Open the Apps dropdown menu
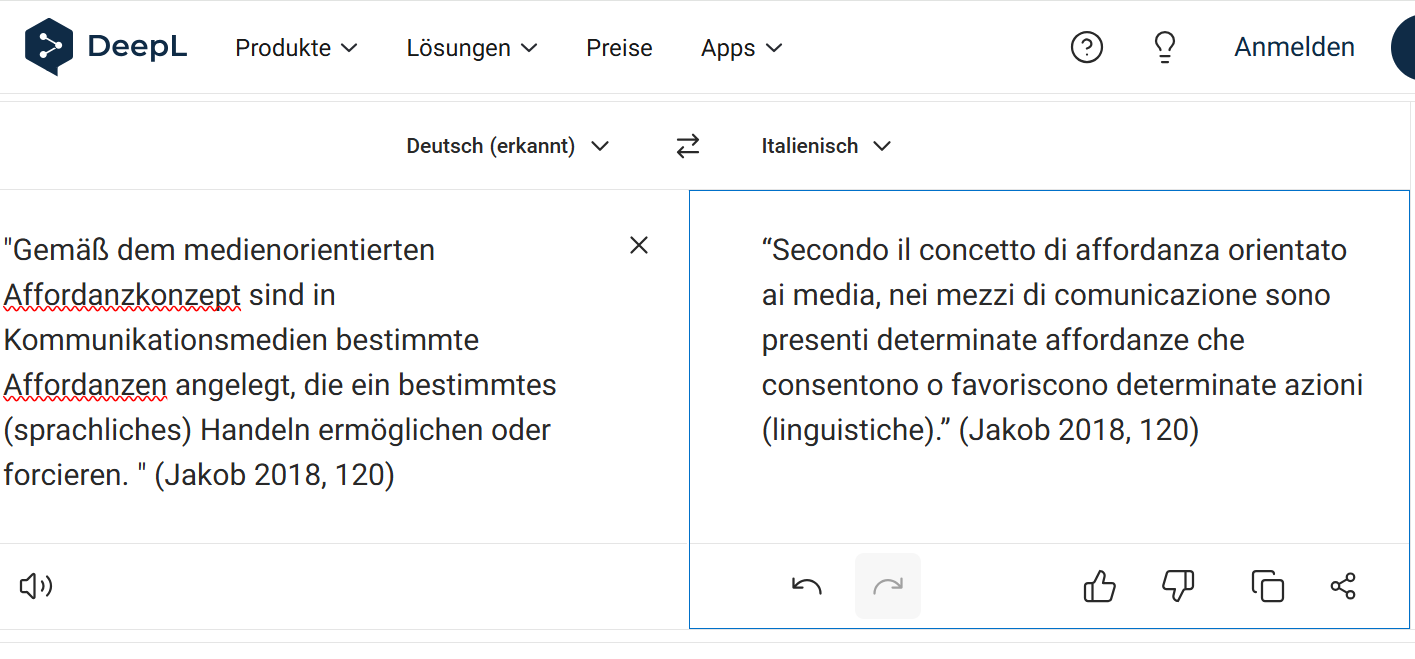 pos(742,48)
